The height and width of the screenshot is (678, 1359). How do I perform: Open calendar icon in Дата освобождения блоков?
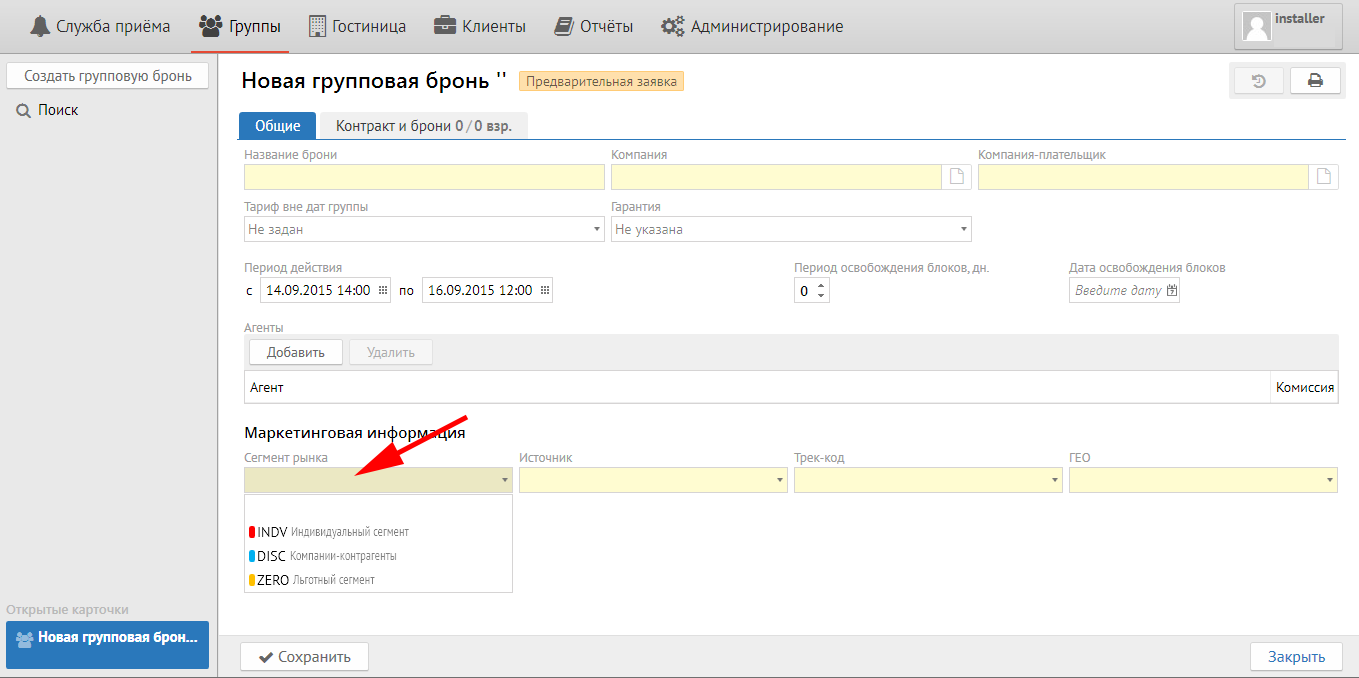1172,290
